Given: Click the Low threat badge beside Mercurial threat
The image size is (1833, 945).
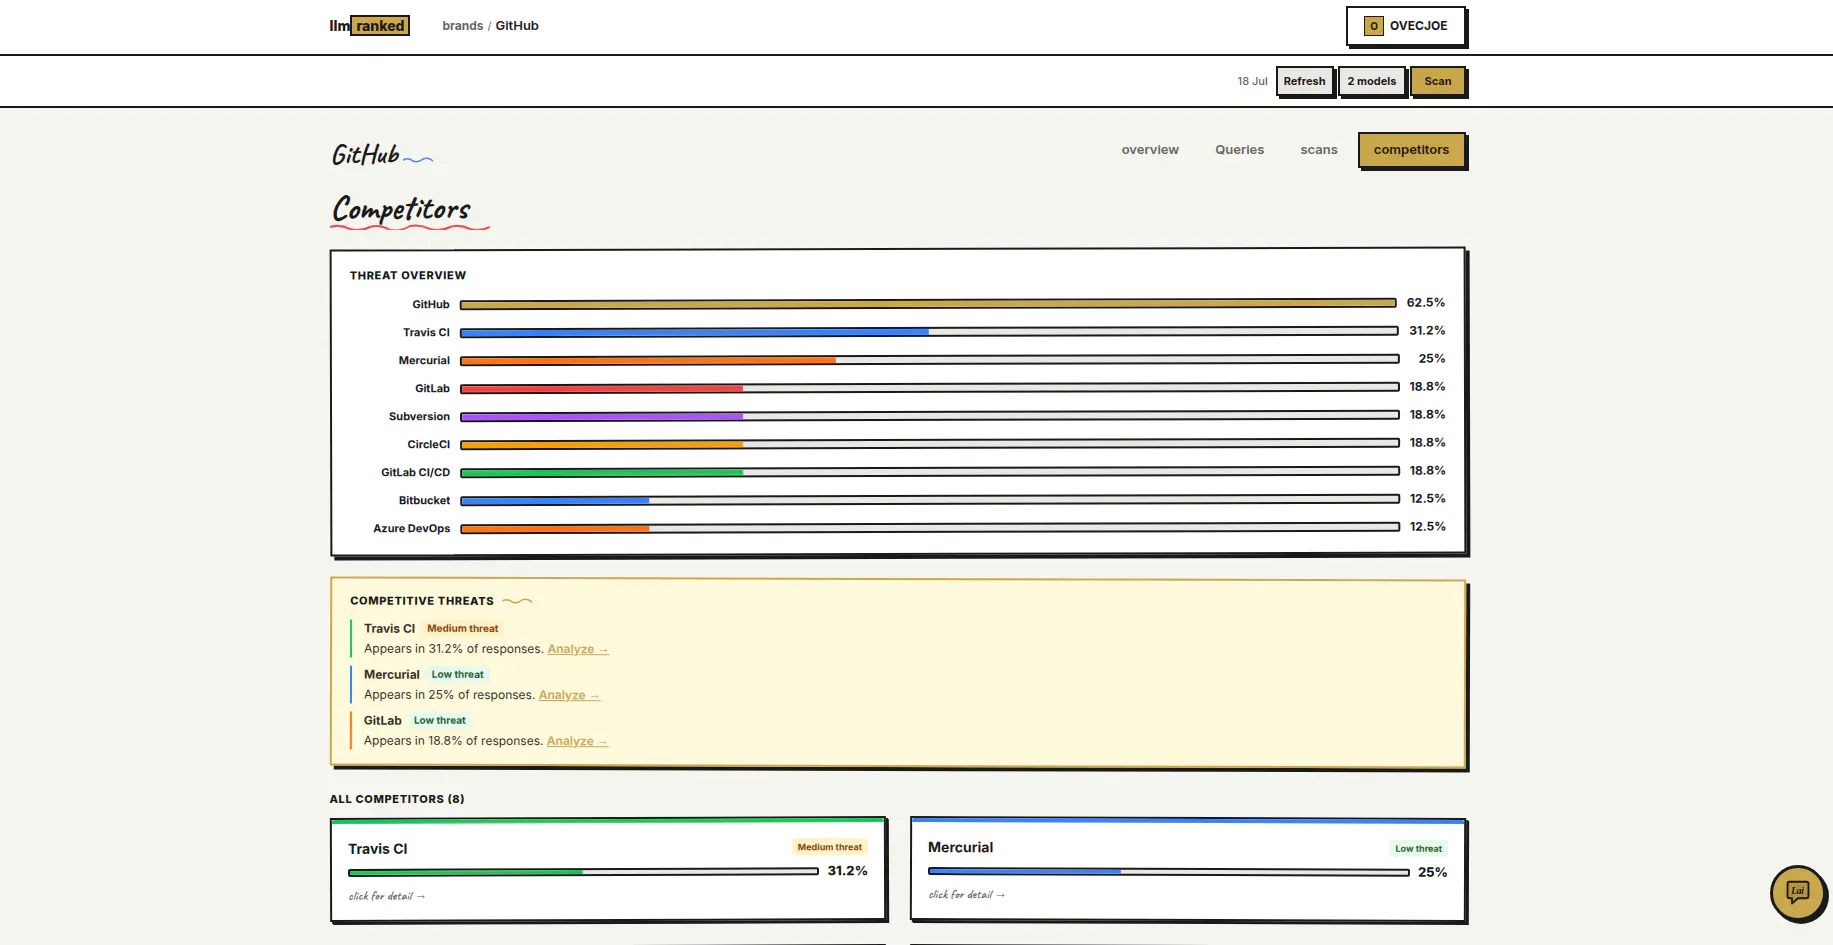Looking at the screenshot, I should [x=457, y=674].
